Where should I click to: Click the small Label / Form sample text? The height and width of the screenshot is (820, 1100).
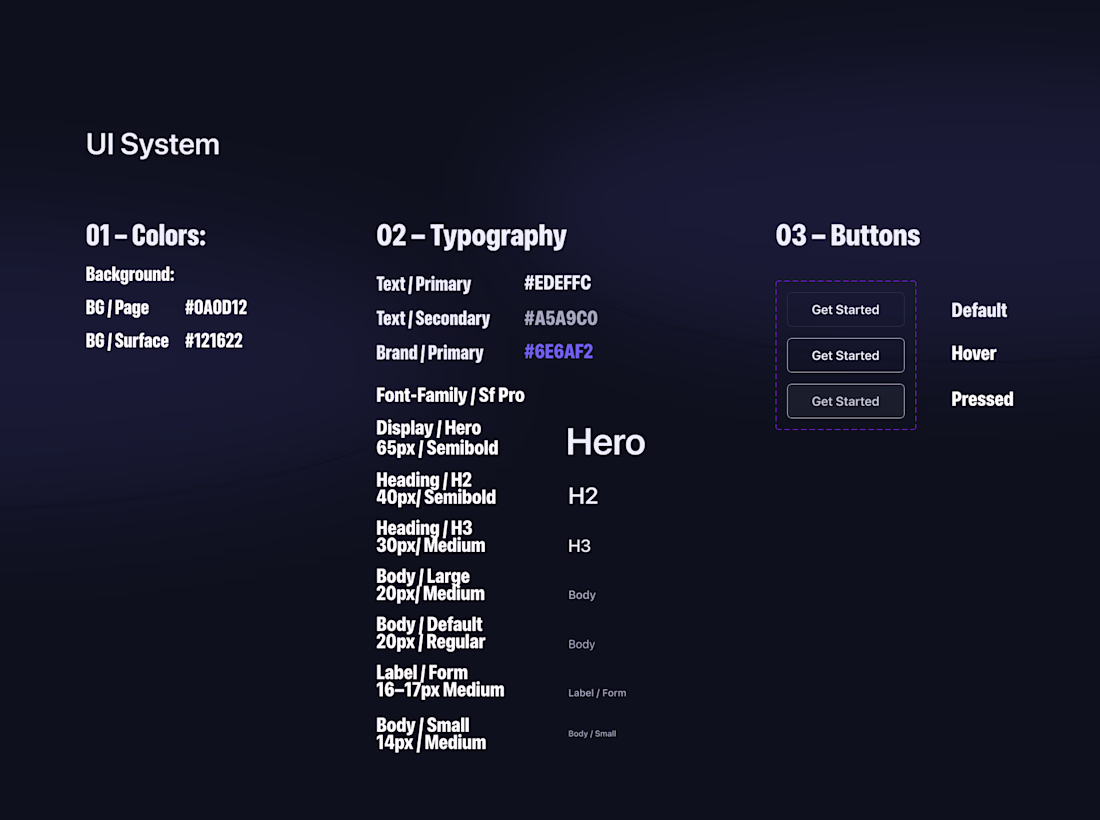597,693
